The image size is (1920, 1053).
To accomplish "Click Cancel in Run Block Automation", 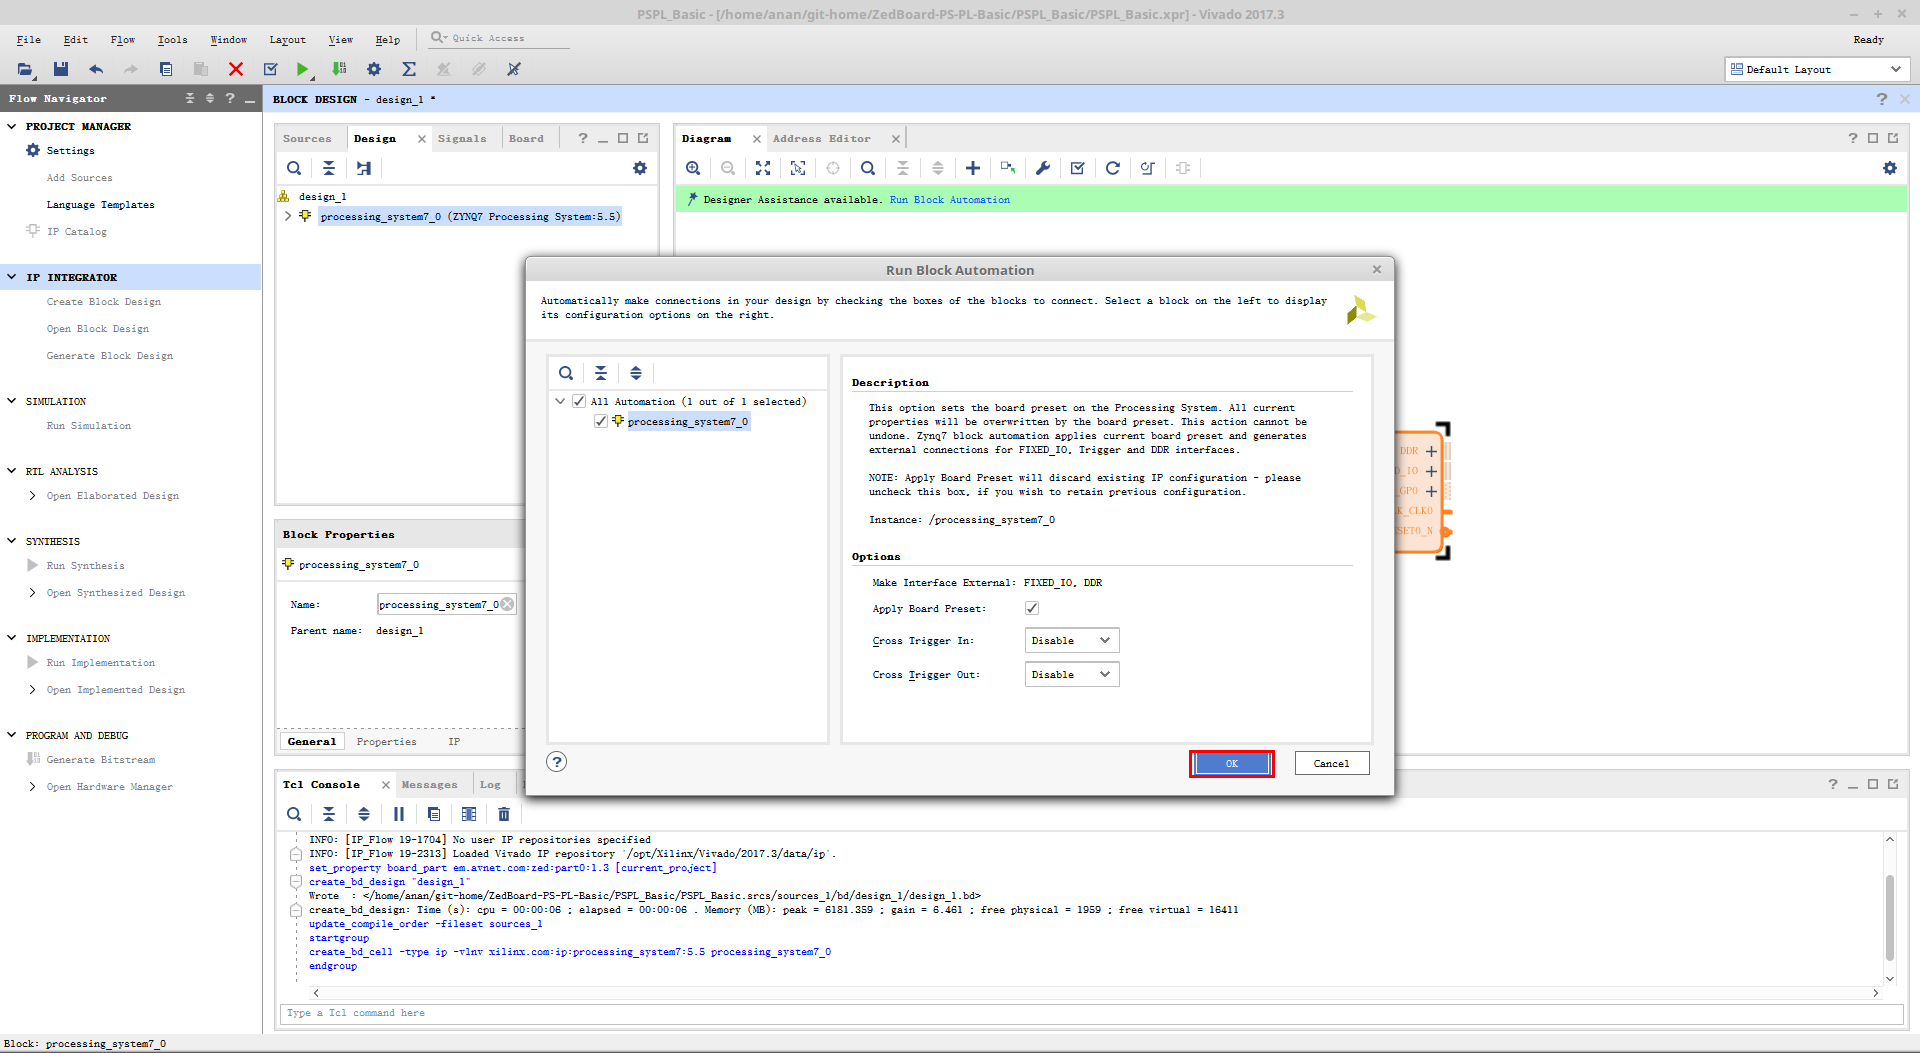I will tap(1331, 763).
